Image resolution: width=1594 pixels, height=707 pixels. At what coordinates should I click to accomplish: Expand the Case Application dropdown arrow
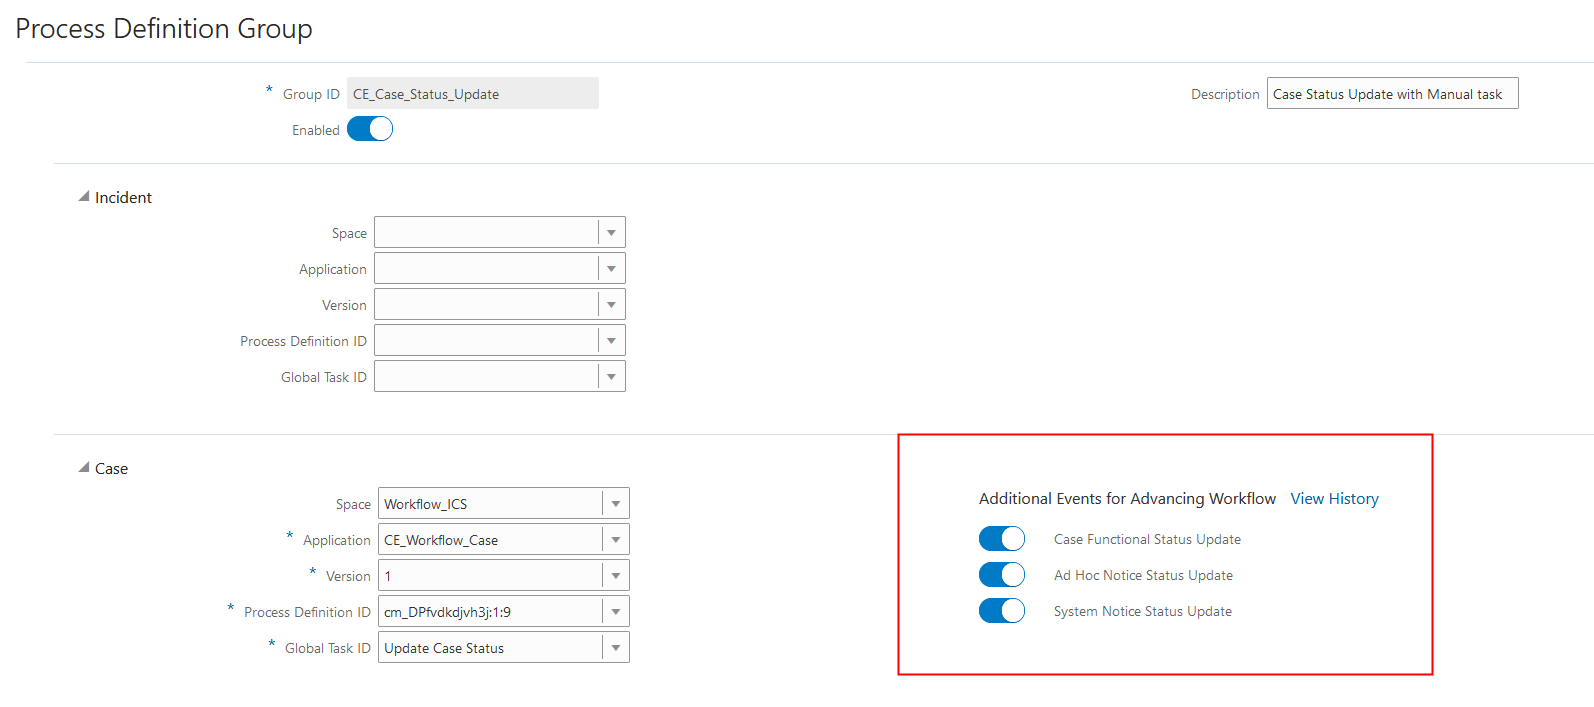615,540
